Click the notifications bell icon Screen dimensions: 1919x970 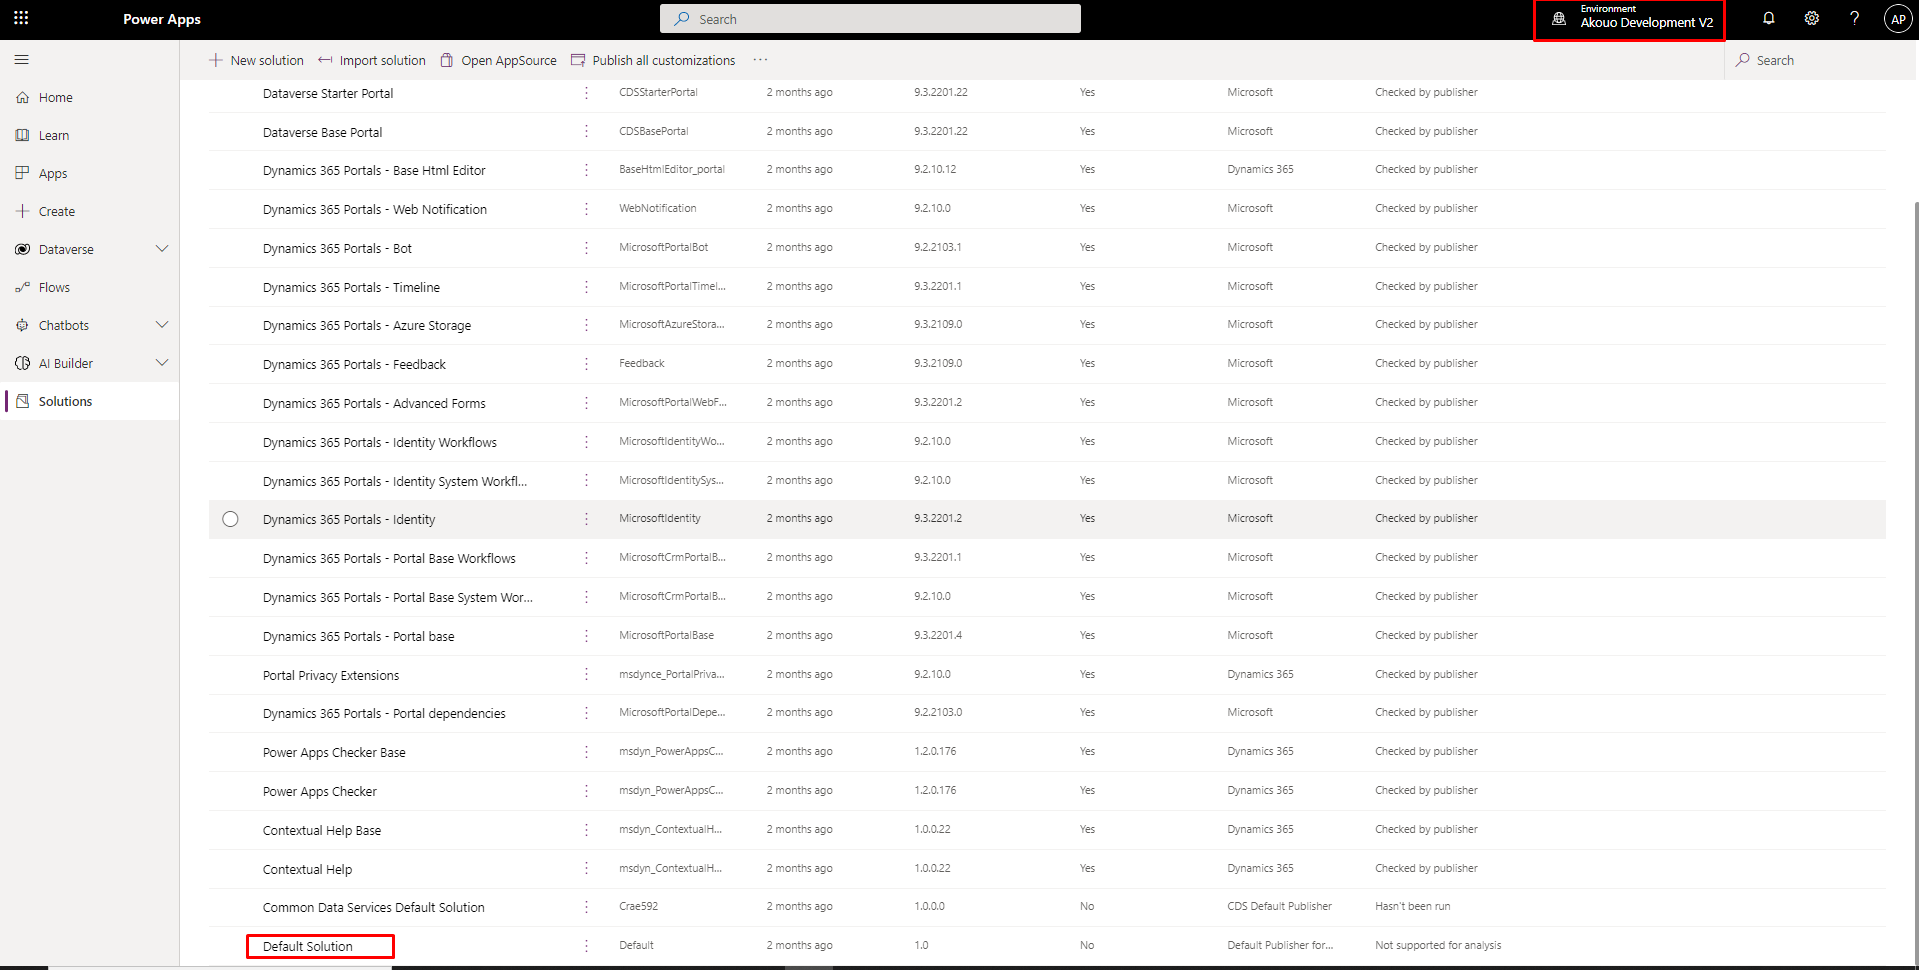click(x=1768, y=18)
